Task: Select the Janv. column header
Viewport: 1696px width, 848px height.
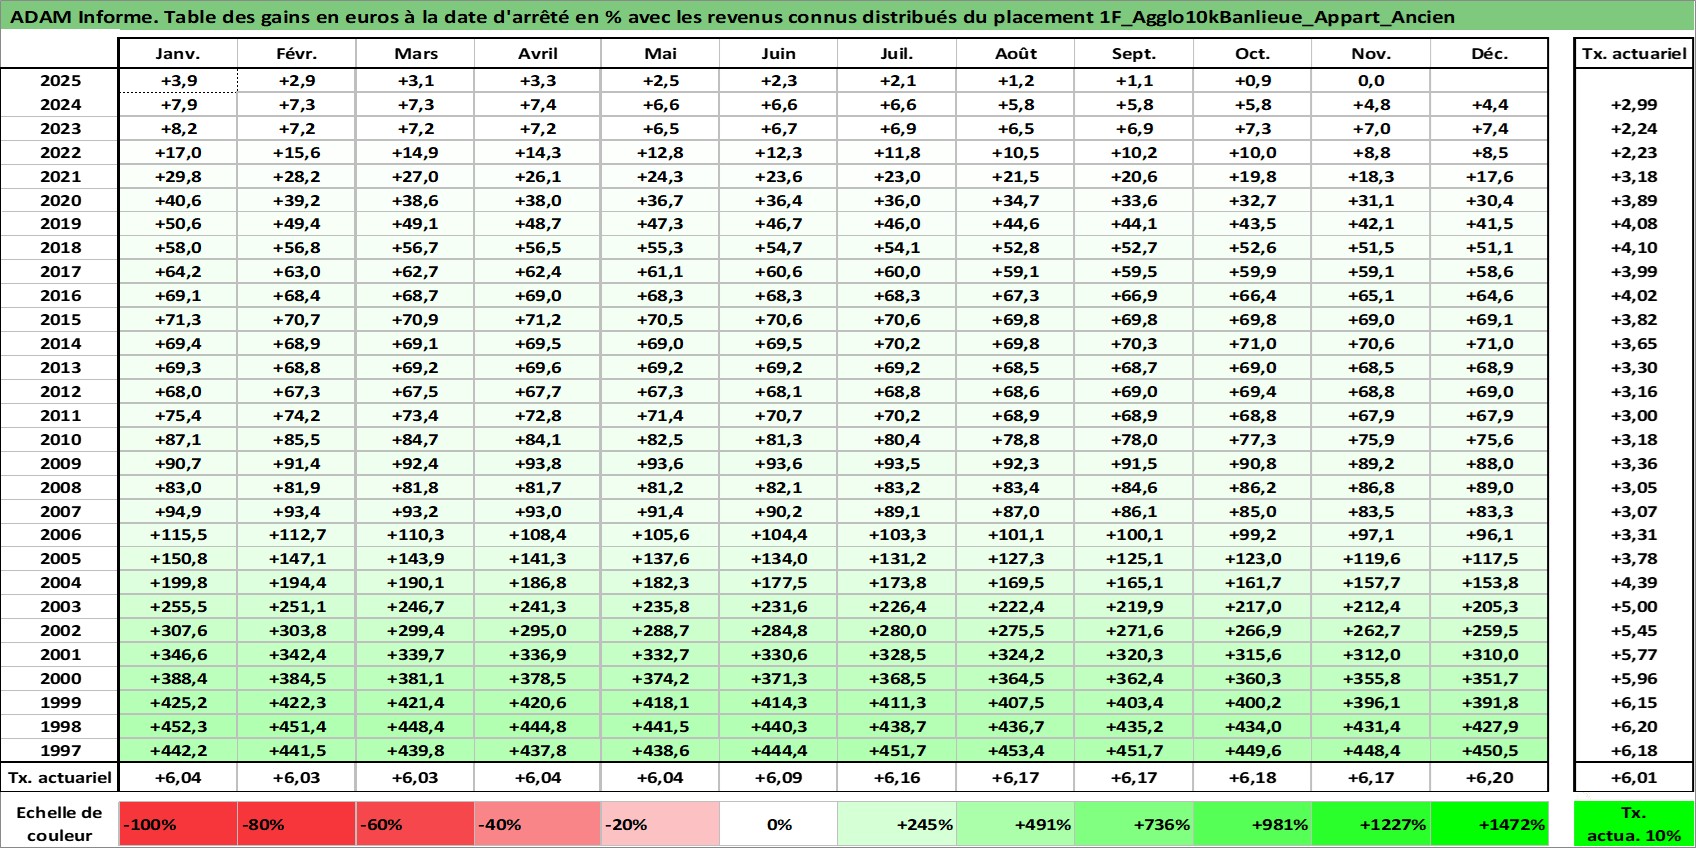Action: pyautogui.click(x=178, y=54)
